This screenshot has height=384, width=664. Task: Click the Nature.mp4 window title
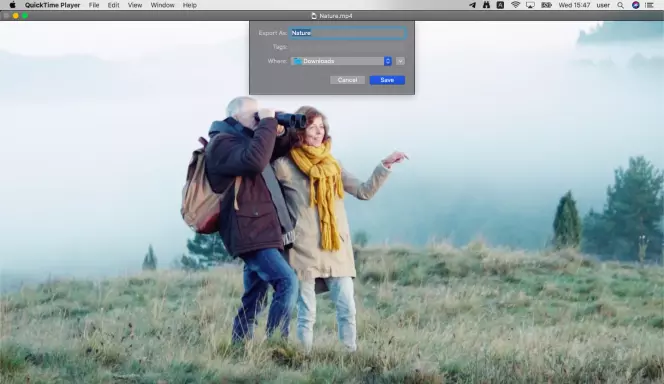[335, 16]
